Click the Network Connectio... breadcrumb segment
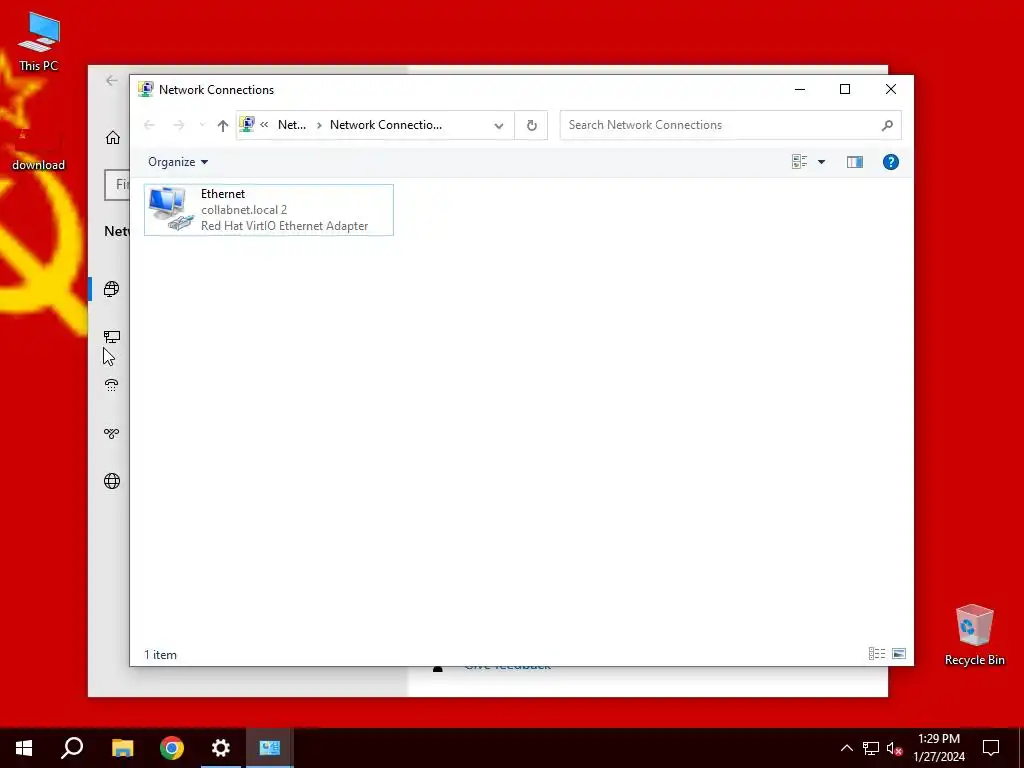This screenshot has height=768, width=1024. [x=385, y=125]
